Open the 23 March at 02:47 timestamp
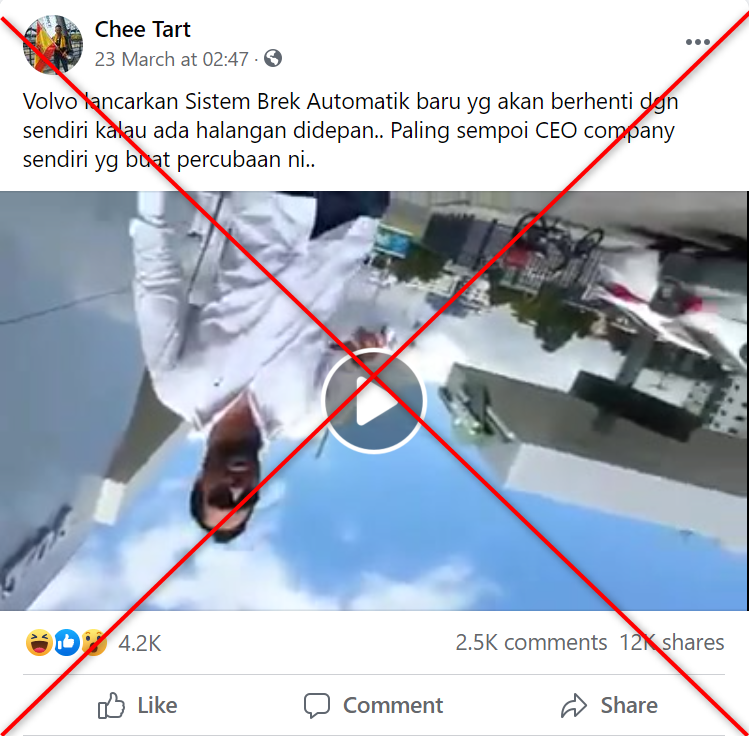Viewport: 749px width, 736px height. coord(171,59)
